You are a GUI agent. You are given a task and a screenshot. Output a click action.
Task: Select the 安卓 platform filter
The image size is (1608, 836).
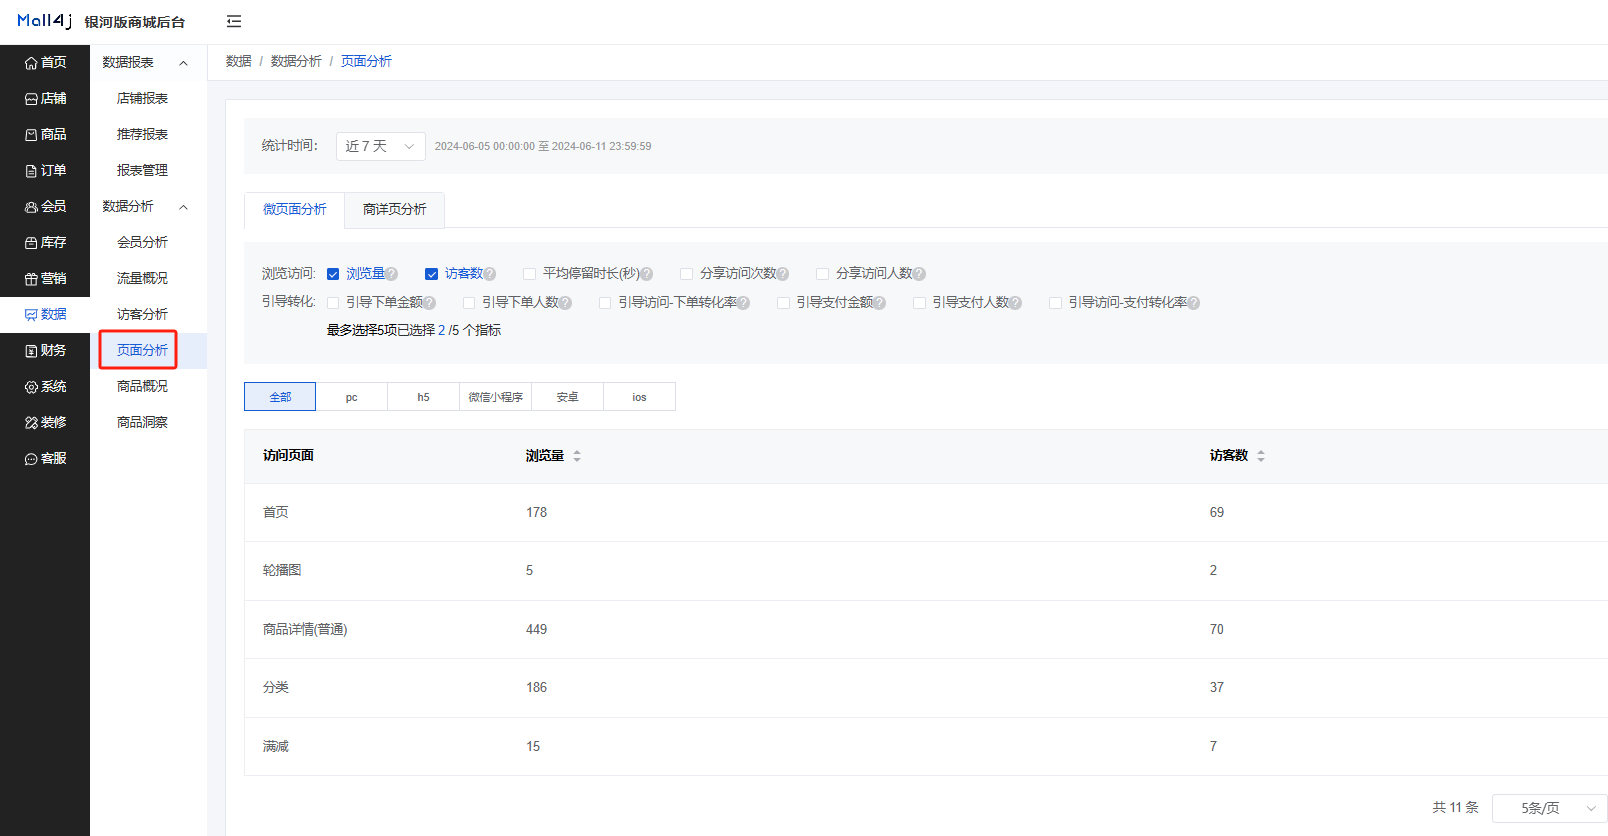coord(568,397)
